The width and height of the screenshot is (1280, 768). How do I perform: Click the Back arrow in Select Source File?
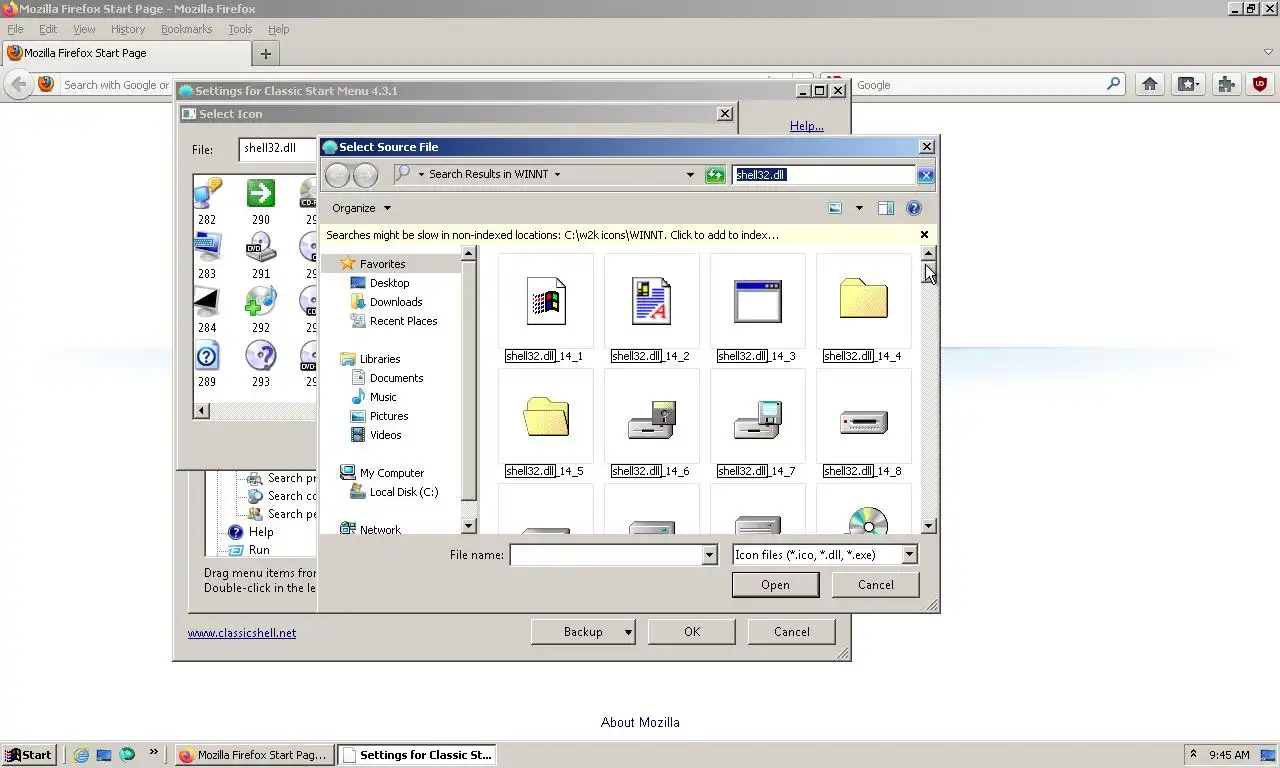[x=338, y=175]
